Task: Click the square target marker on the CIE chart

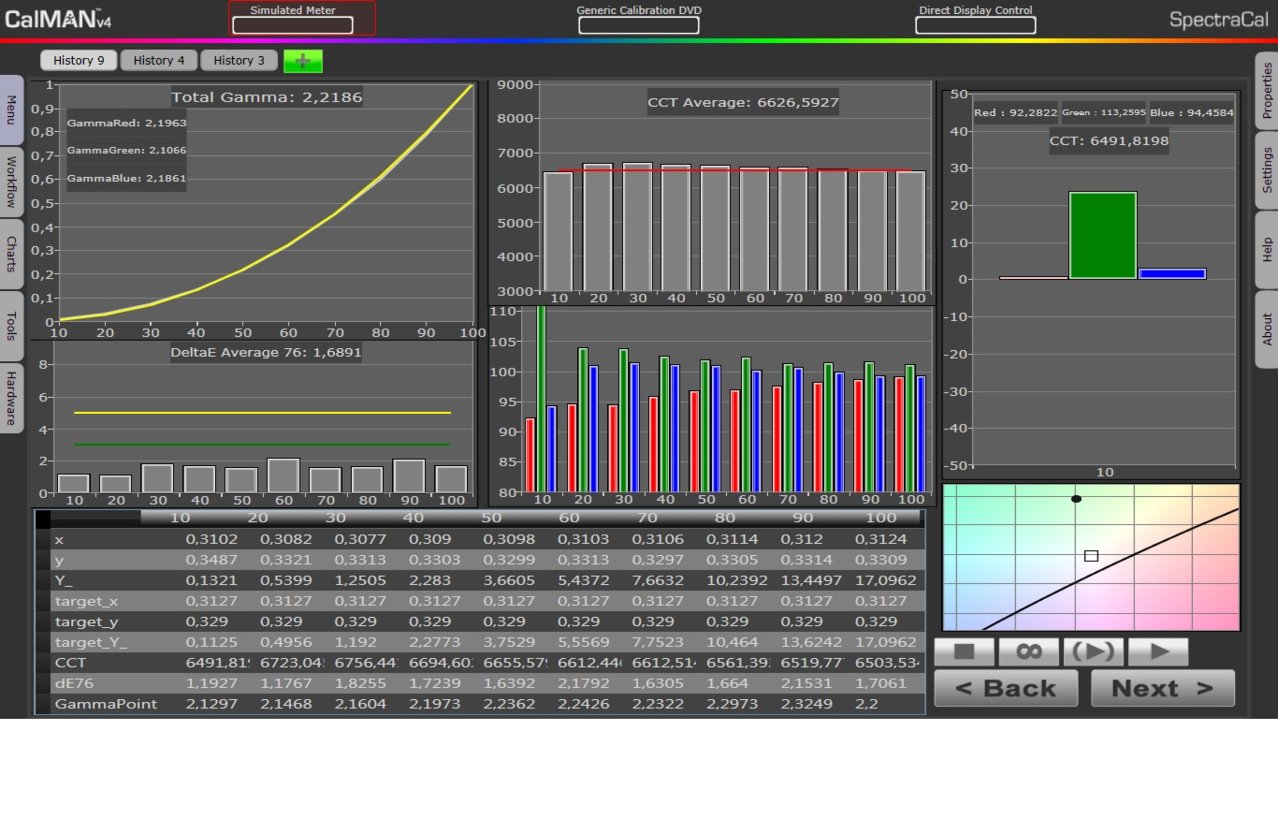Action: pos(1091,555)
